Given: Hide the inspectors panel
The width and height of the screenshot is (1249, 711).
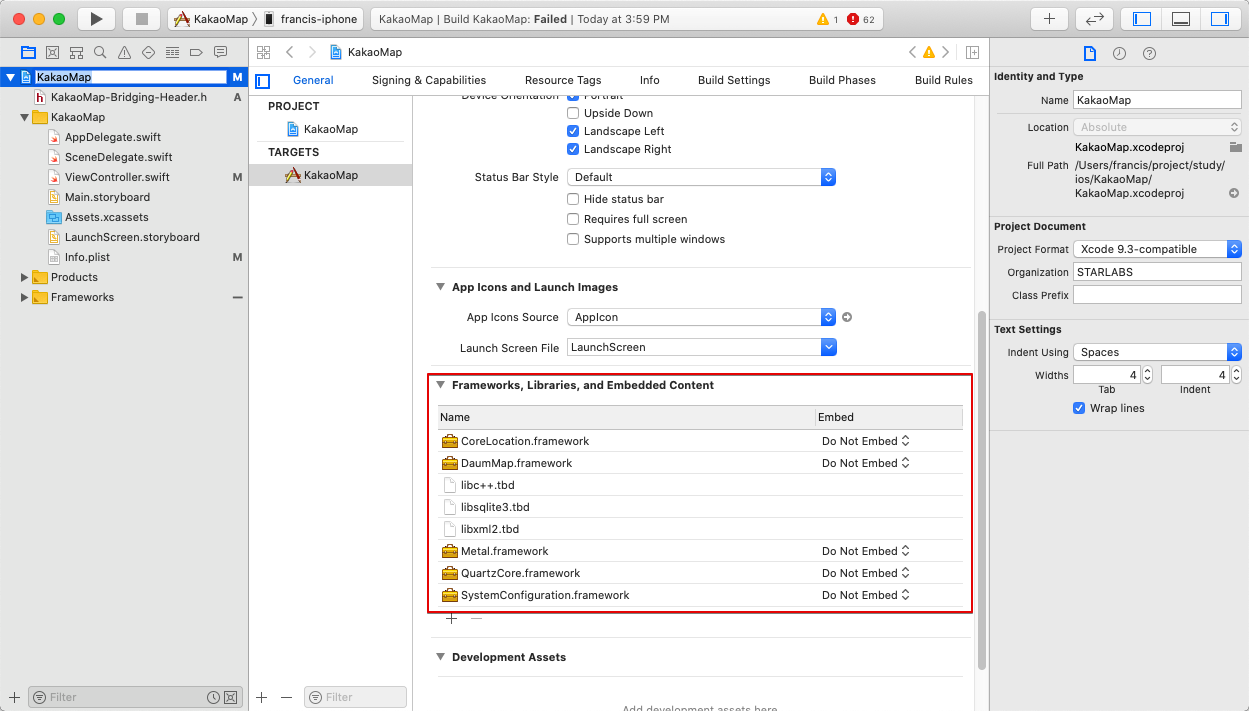Looking at the screenshot, I should (1219, 19).
